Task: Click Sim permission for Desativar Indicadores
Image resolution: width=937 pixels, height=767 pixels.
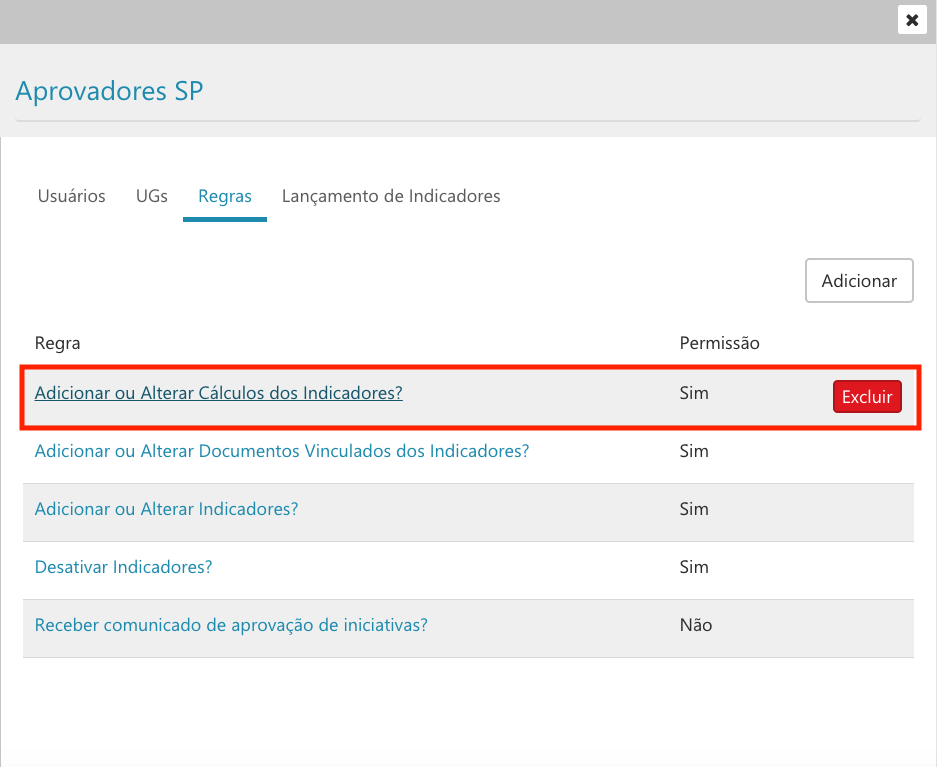Action: coord(694,567)
